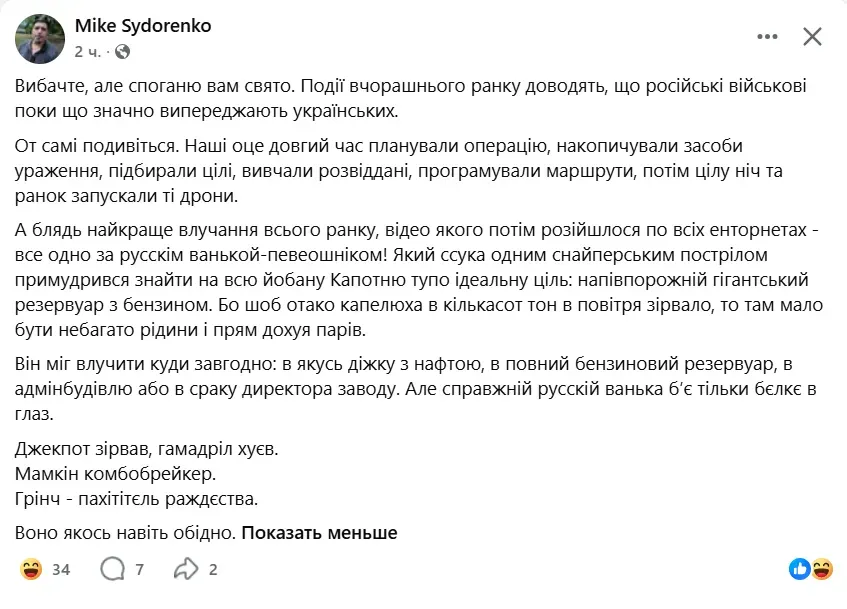Viewport: 847px width, 609px height.
Task: View the list of 34 reactions
Action: 61,570
